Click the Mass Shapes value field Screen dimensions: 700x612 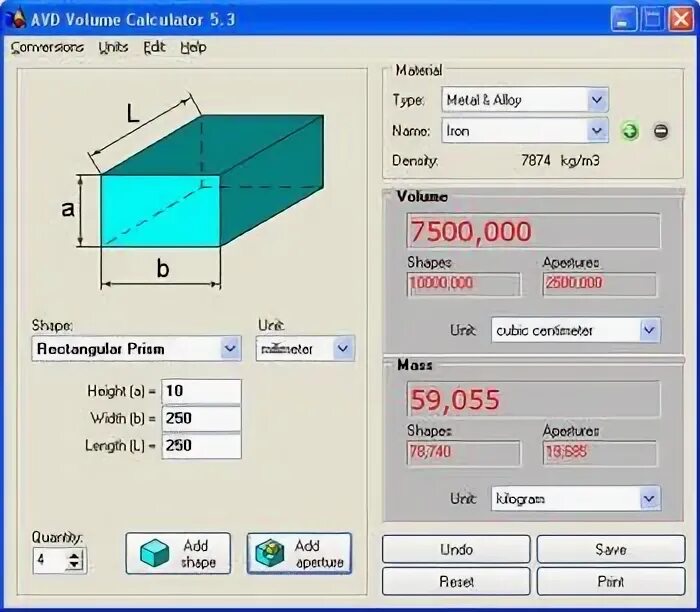pyautogui.click(x=463, y=453)
